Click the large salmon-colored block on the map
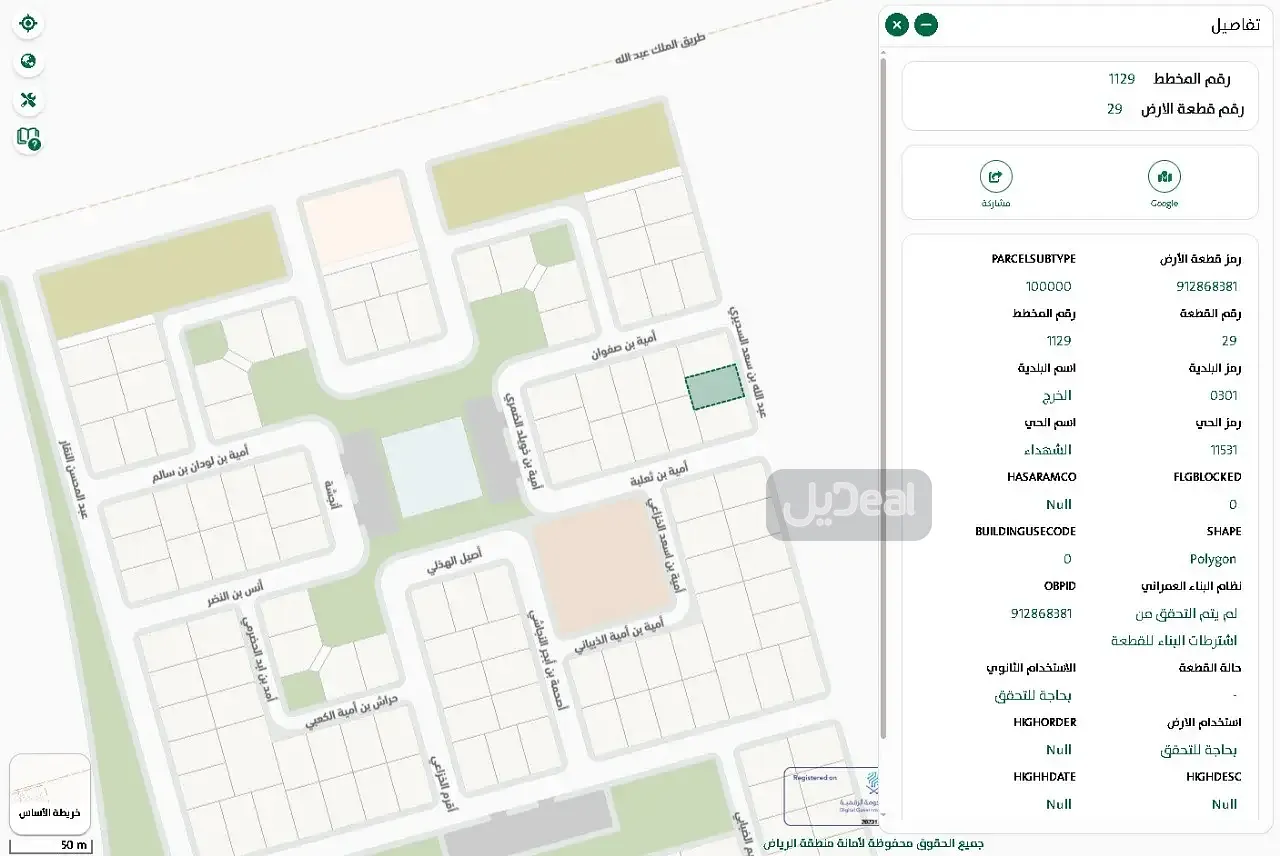The height and width of the screenshot is (856, 1280). coord(600,567)
